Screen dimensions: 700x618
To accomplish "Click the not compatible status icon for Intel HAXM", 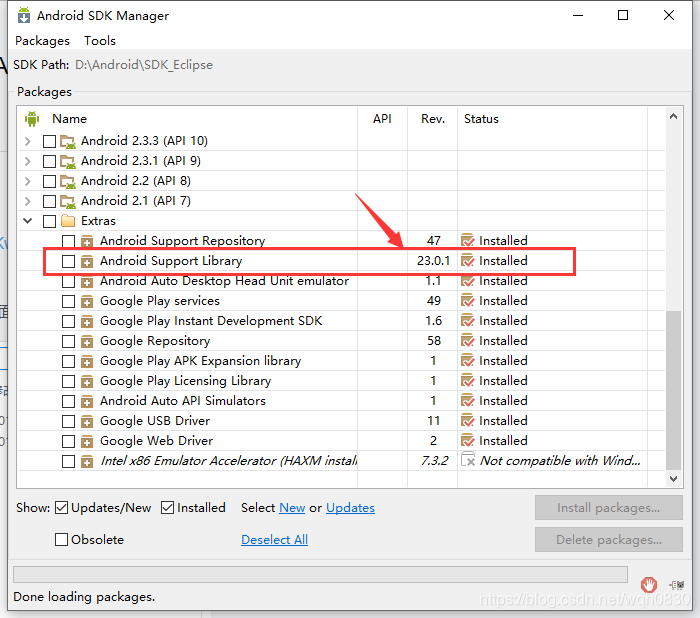I will coord(468,459).
